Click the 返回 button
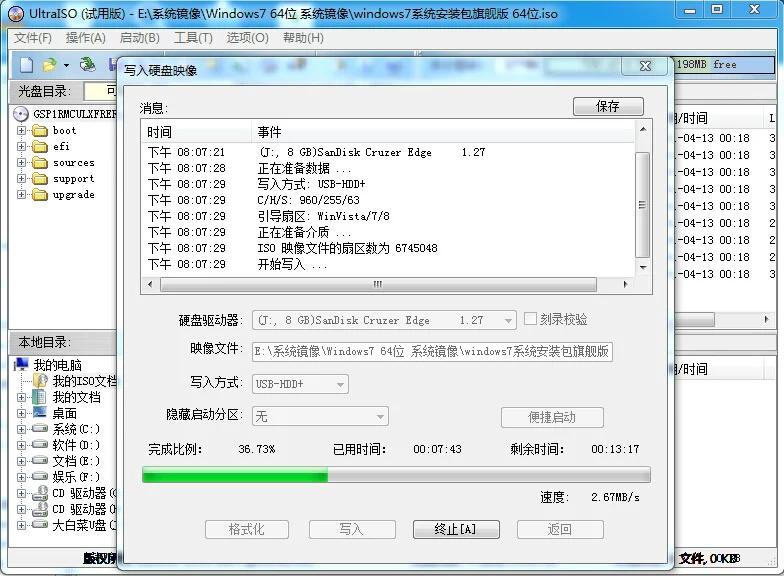Screen dimensions: 784x576 [x=560, y=529]
